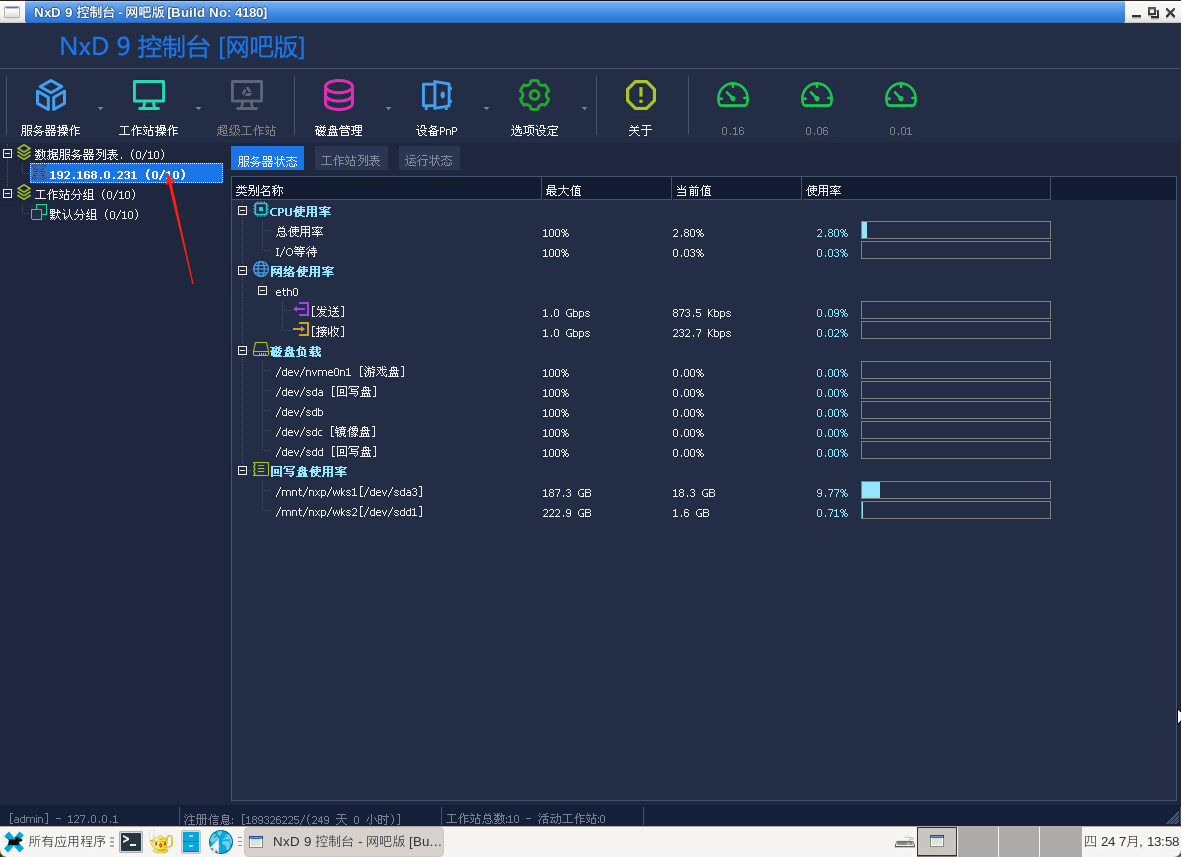The image size is (1181, 857).
Task: Click the NxD 9 控制台 taskbar button
Action: (x=344, y=841)
